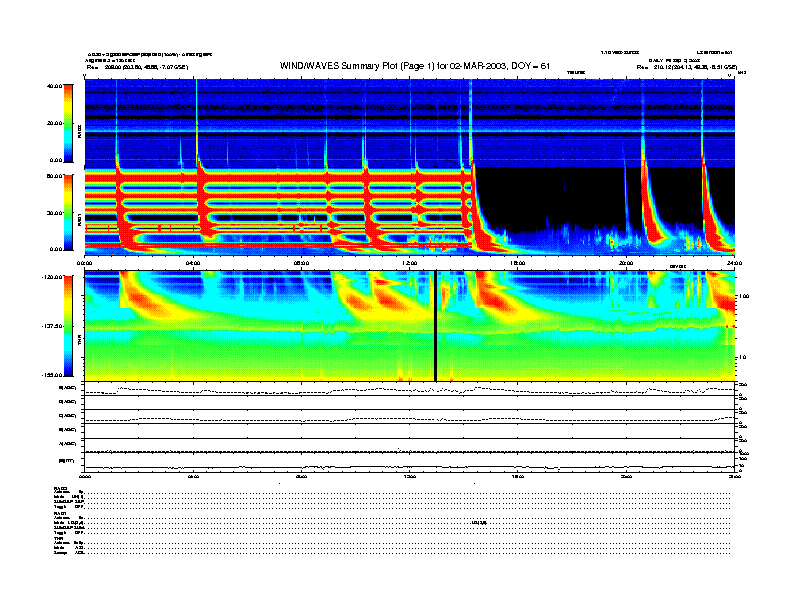
Task: Click the 100 label on TNR right axis
Action: coord(744,296)
